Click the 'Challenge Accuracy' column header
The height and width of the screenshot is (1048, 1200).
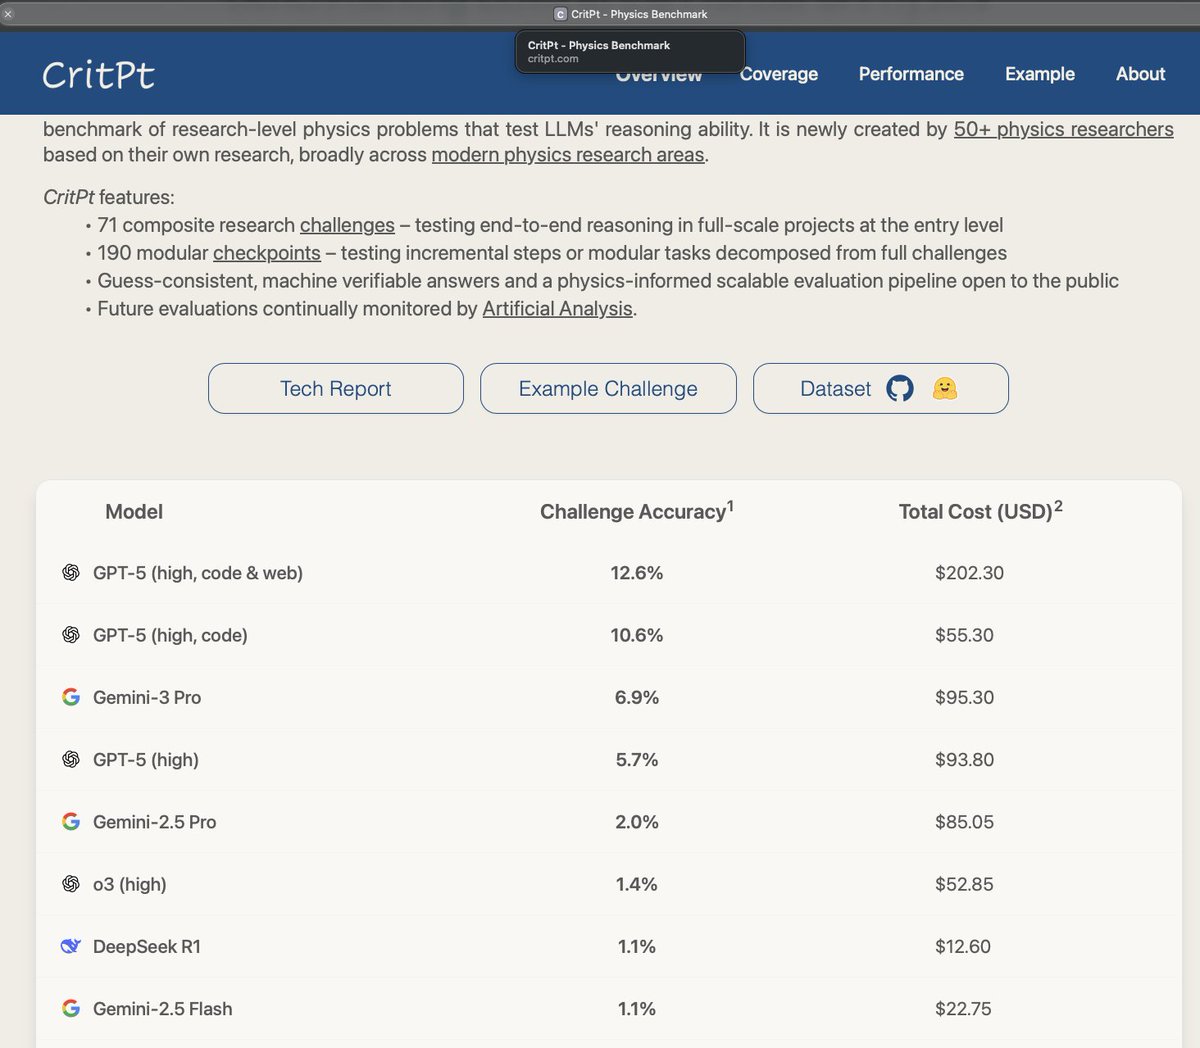(x=637, y=510)
